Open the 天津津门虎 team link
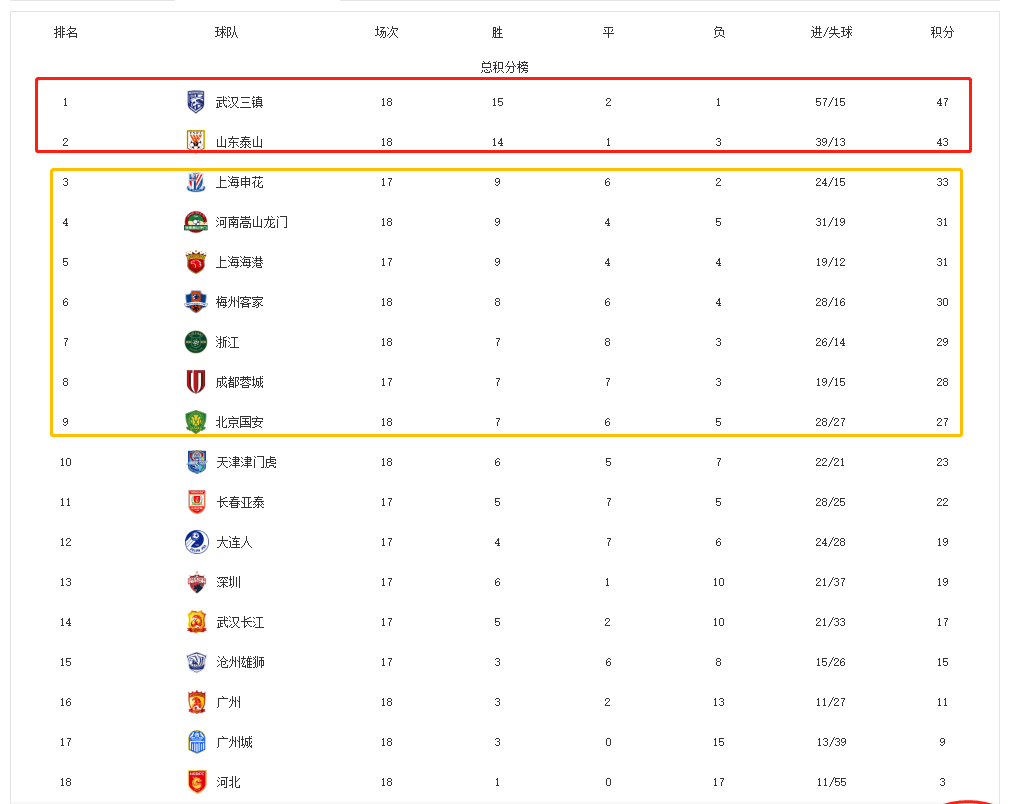 [246, 462]
